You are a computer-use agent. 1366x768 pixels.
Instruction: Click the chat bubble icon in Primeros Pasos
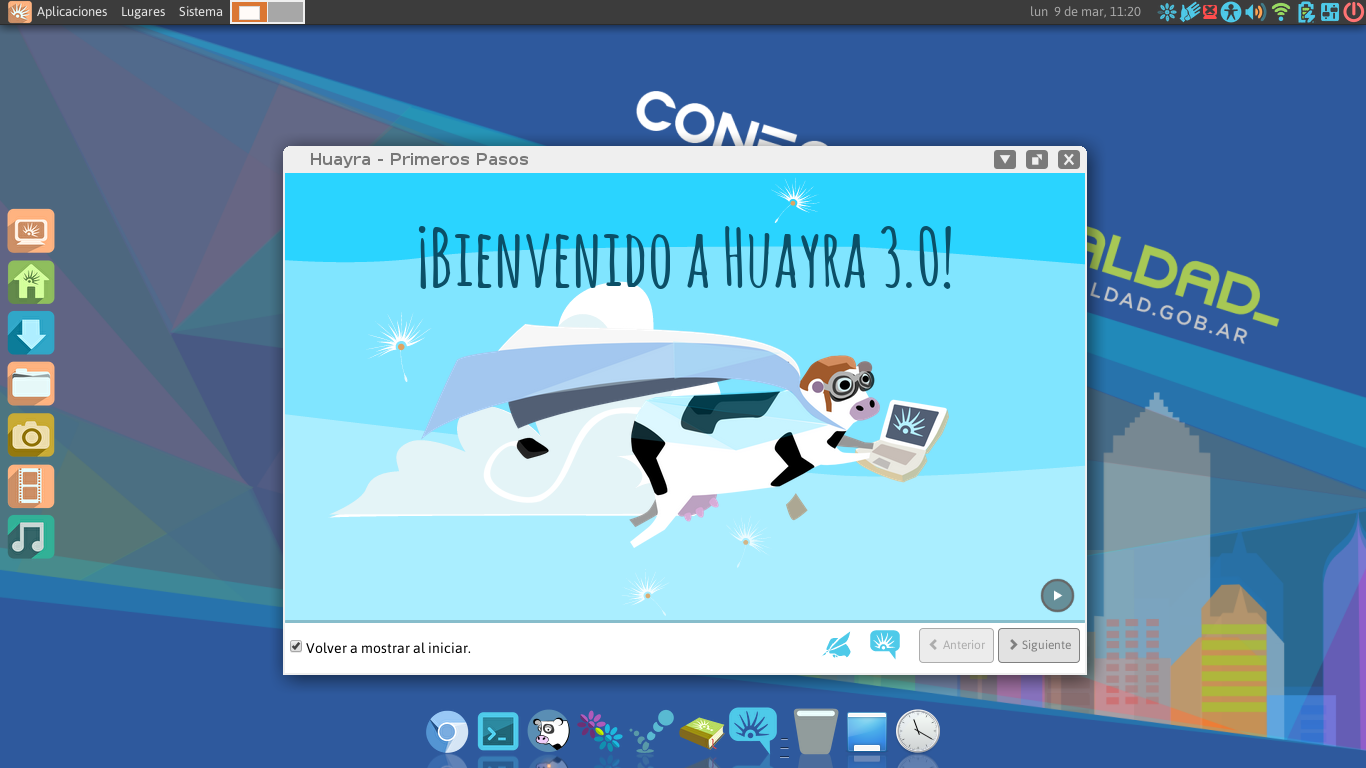885,644
